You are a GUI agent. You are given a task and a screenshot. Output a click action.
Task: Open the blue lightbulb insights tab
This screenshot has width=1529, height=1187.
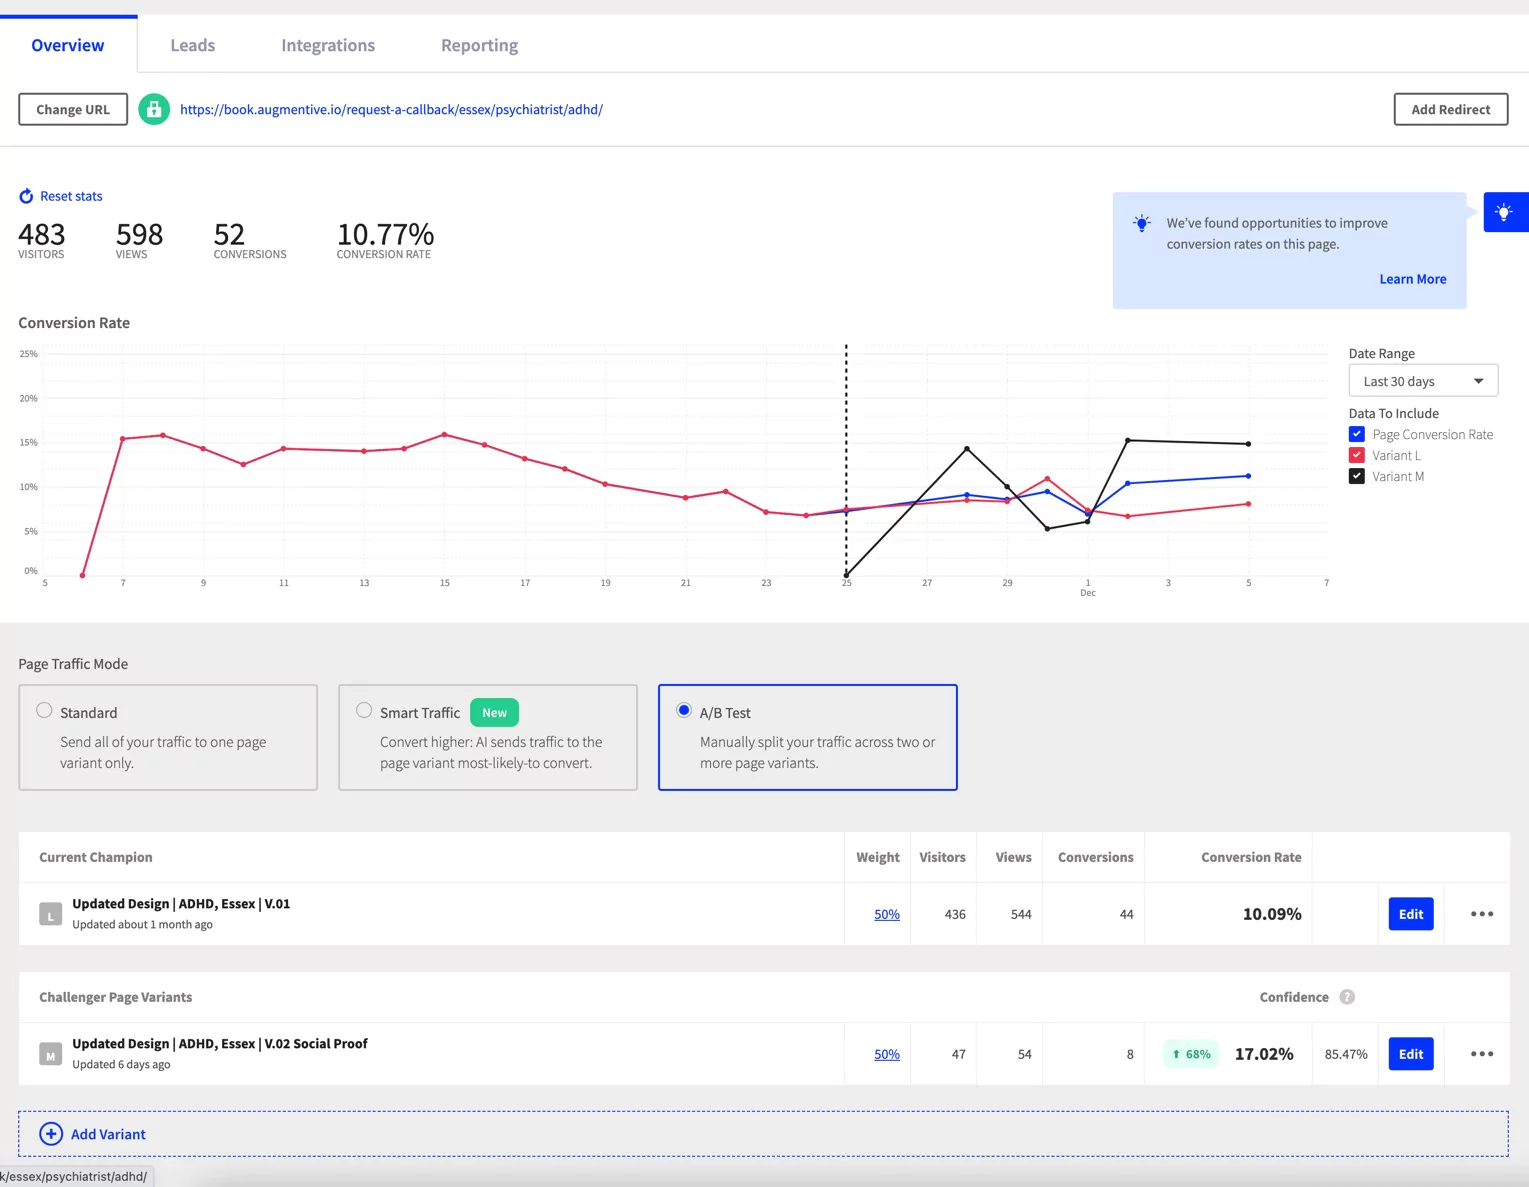click(x=1504, y=212)
